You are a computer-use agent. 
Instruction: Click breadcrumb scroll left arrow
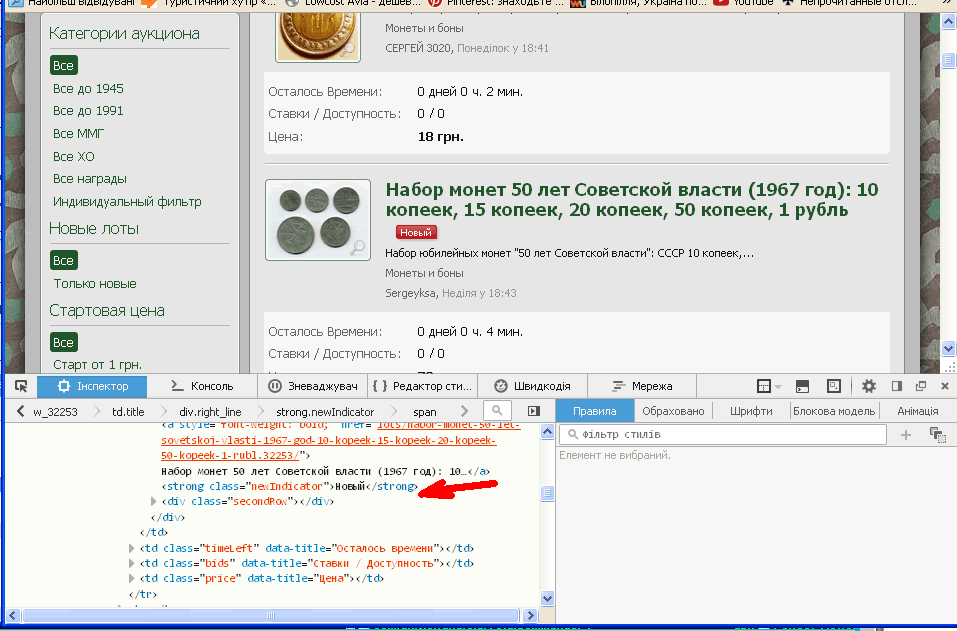[x=20, y=411]
